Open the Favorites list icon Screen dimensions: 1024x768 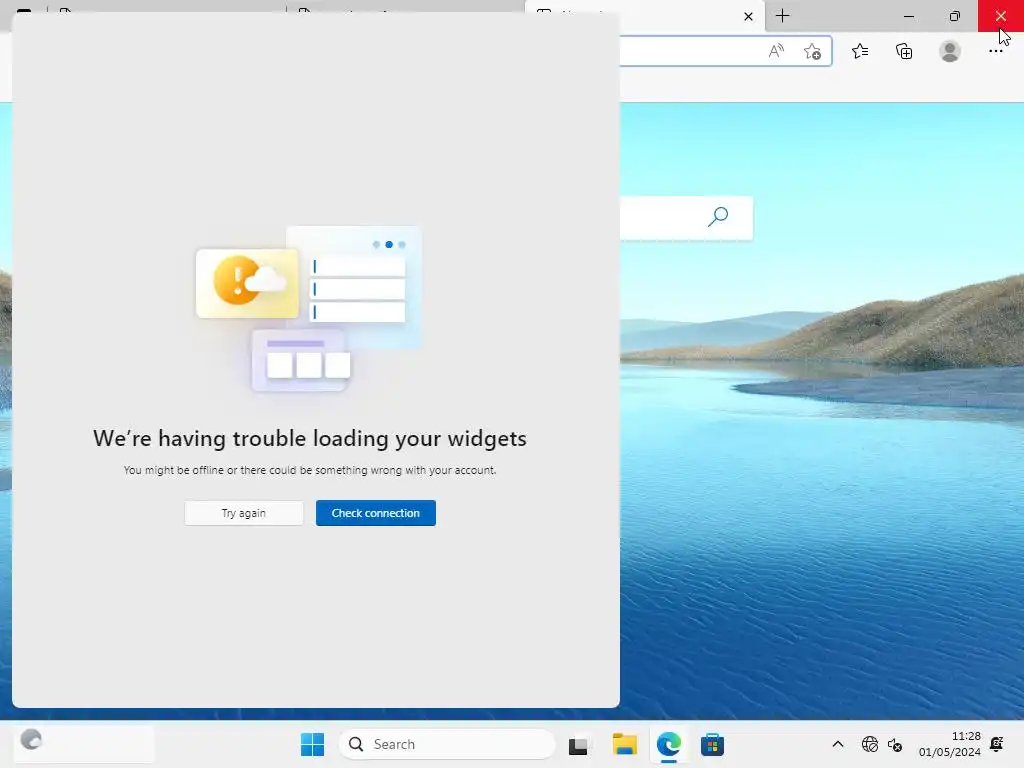[860, 51]
